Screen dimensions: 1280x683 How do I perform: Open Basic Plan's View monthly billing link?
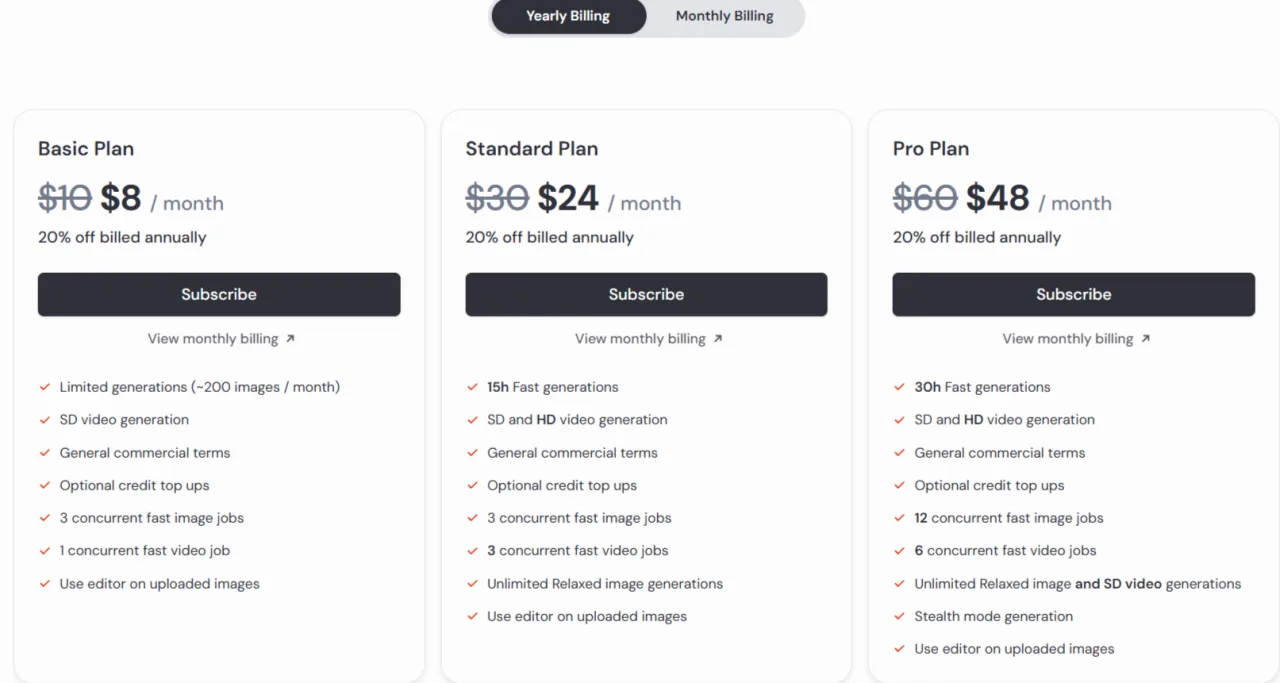point(213,339)
